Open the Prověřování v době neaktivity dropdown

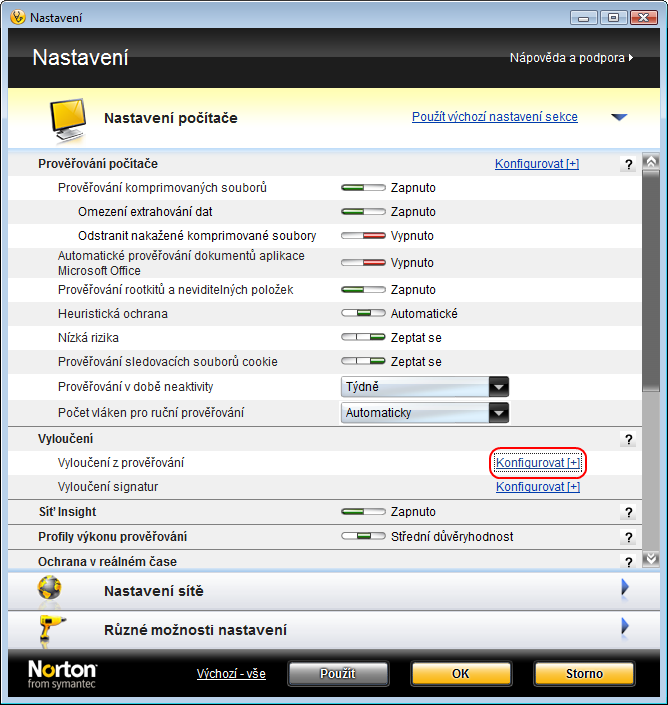(x=425, y=387)
